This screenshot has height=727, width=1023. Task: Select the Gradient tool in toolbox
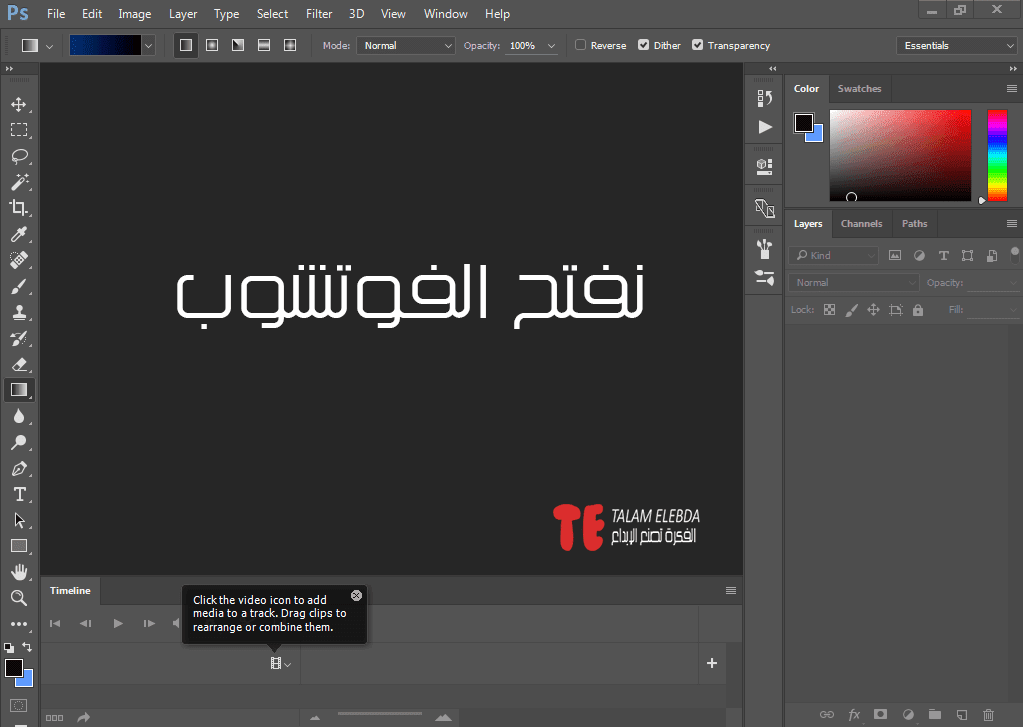click(19, 390)
